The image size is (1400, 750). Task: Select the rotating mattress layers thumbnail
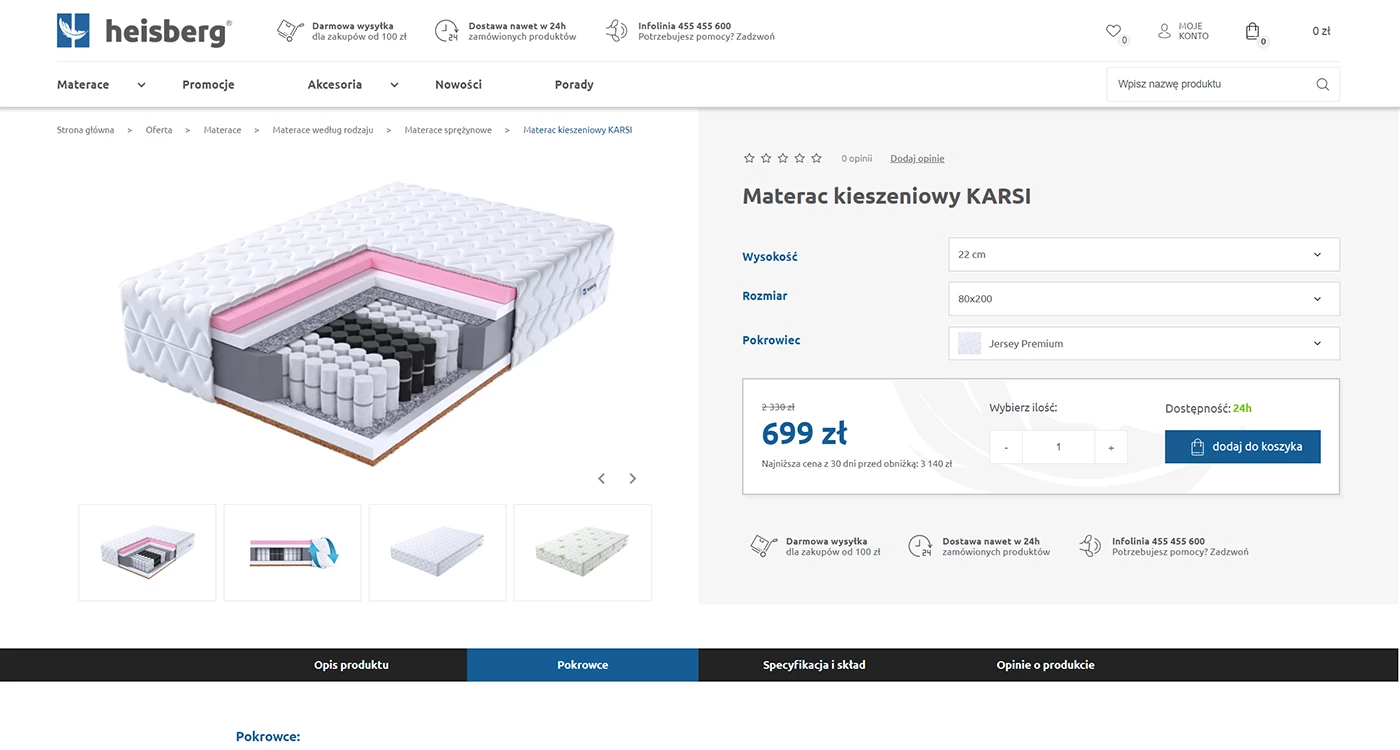point(292,552)
